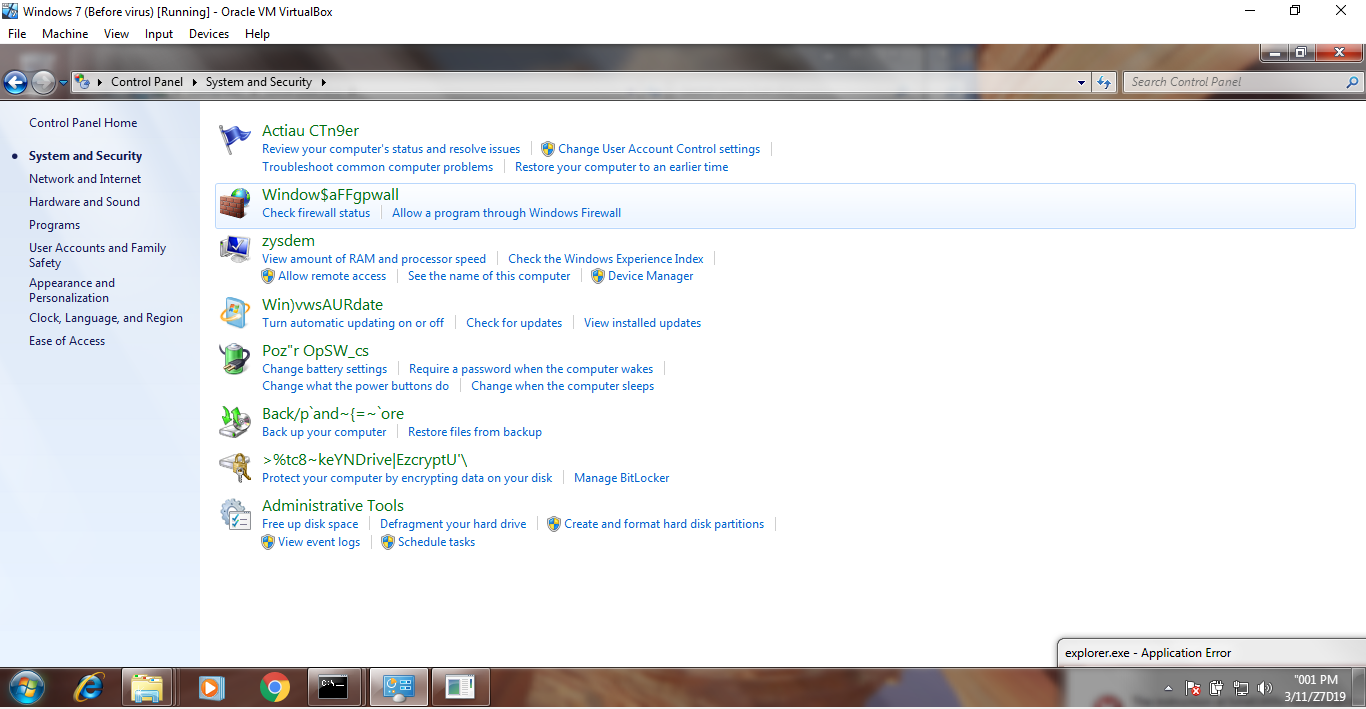Click Check for updates

[514, 323]
